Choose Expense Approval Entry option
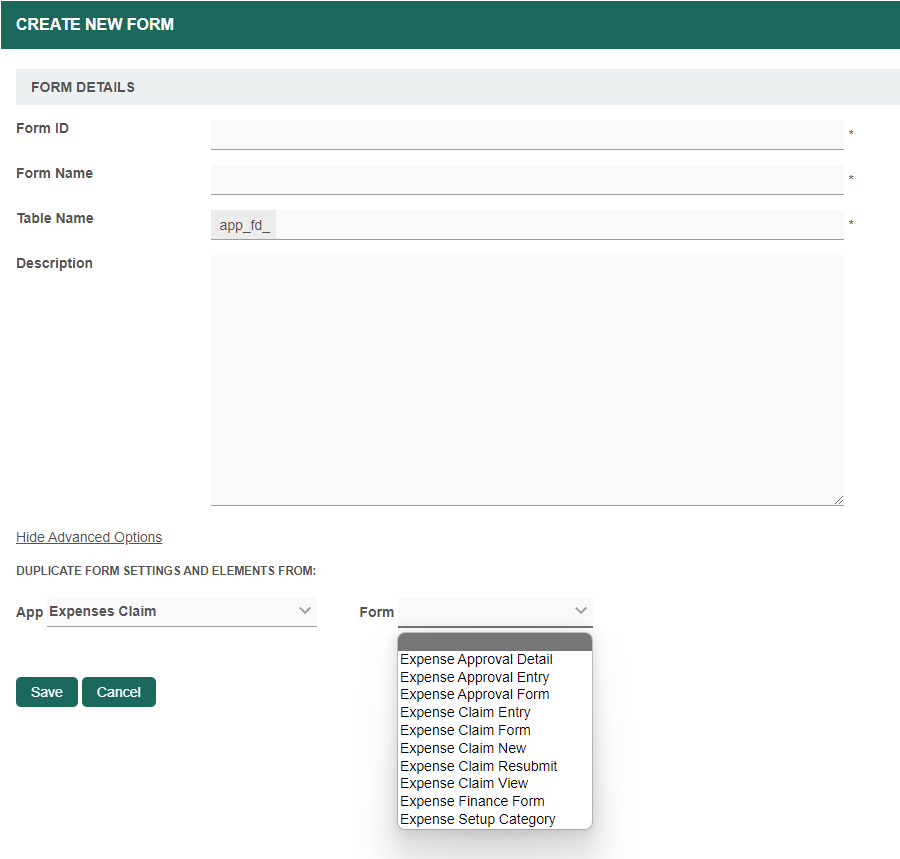The width and height of the screenshot is (900, 859). click(x=474, y=677)
